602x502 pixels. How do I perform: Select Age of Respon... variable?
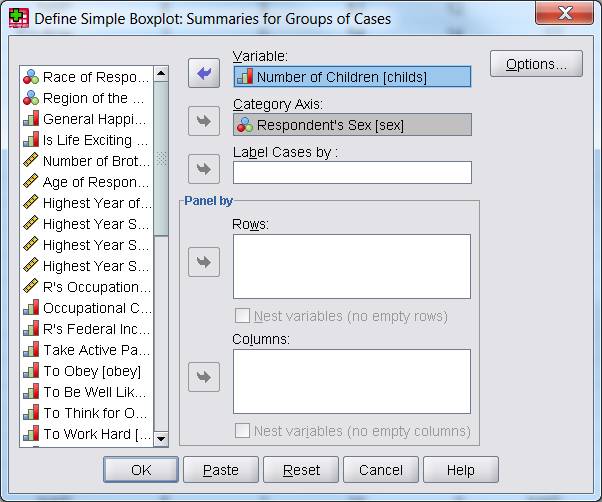(87, 182)
